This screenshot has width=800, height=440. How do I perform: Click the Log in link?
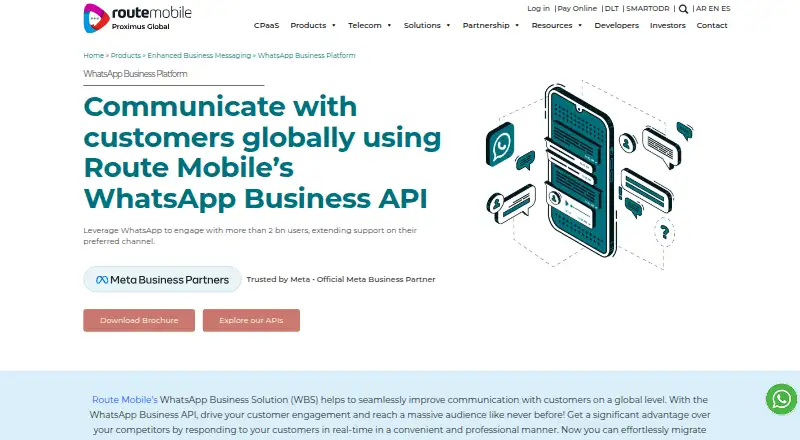tap(538, 8)
